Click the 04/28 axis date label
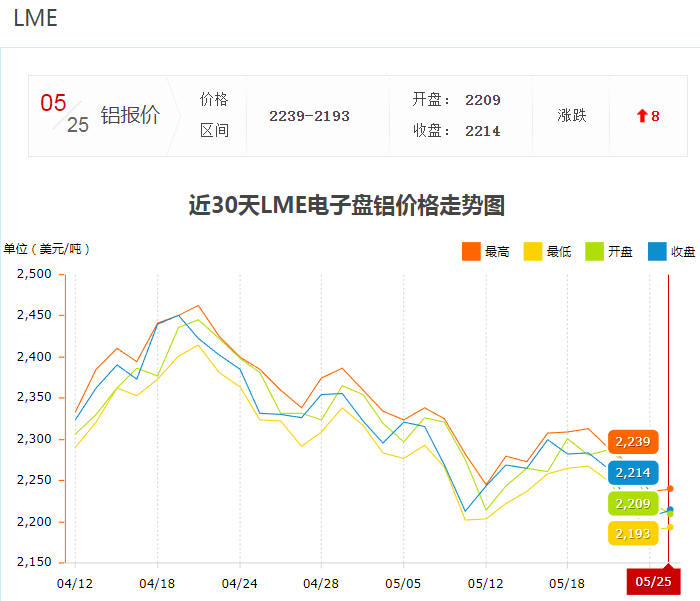The image size is (700, 601). (321, 584)
